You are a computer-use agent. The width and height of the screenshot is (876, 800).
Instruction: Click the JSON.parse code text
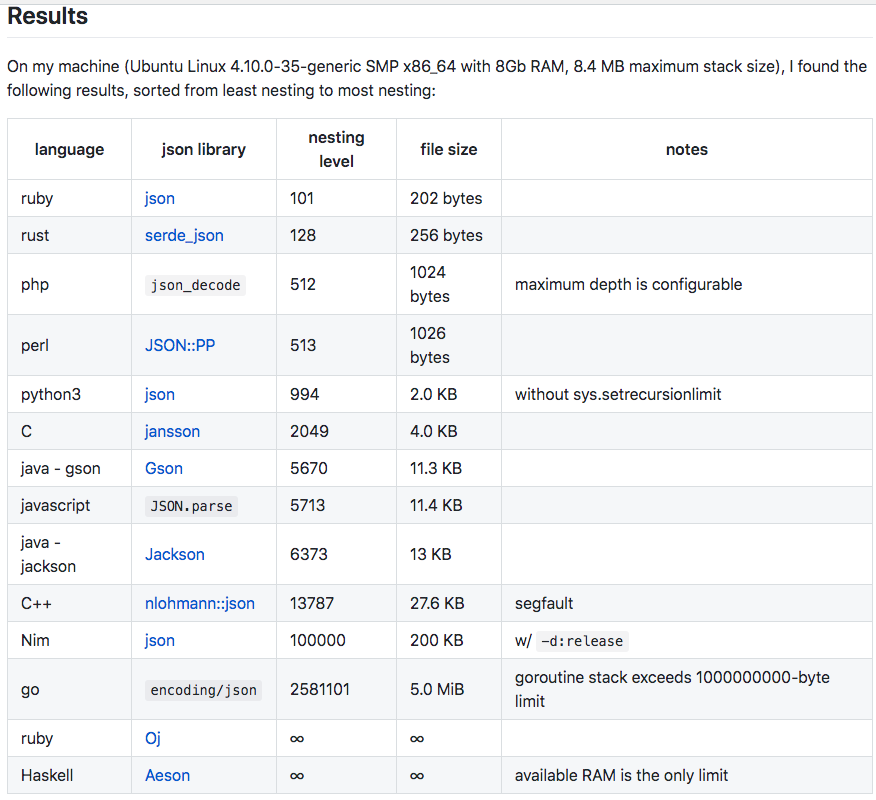point(191,506)
